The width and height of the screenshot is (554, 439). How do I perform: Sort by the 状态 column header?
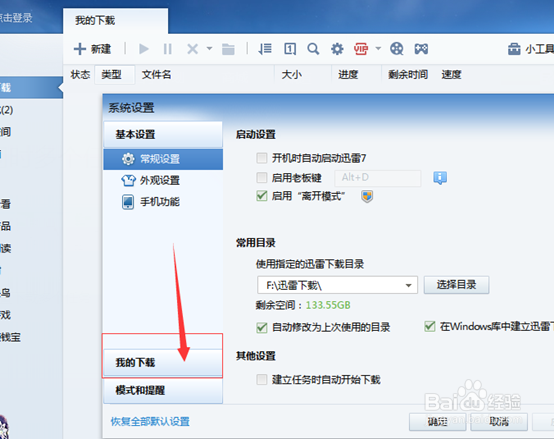tap(80, 75)
